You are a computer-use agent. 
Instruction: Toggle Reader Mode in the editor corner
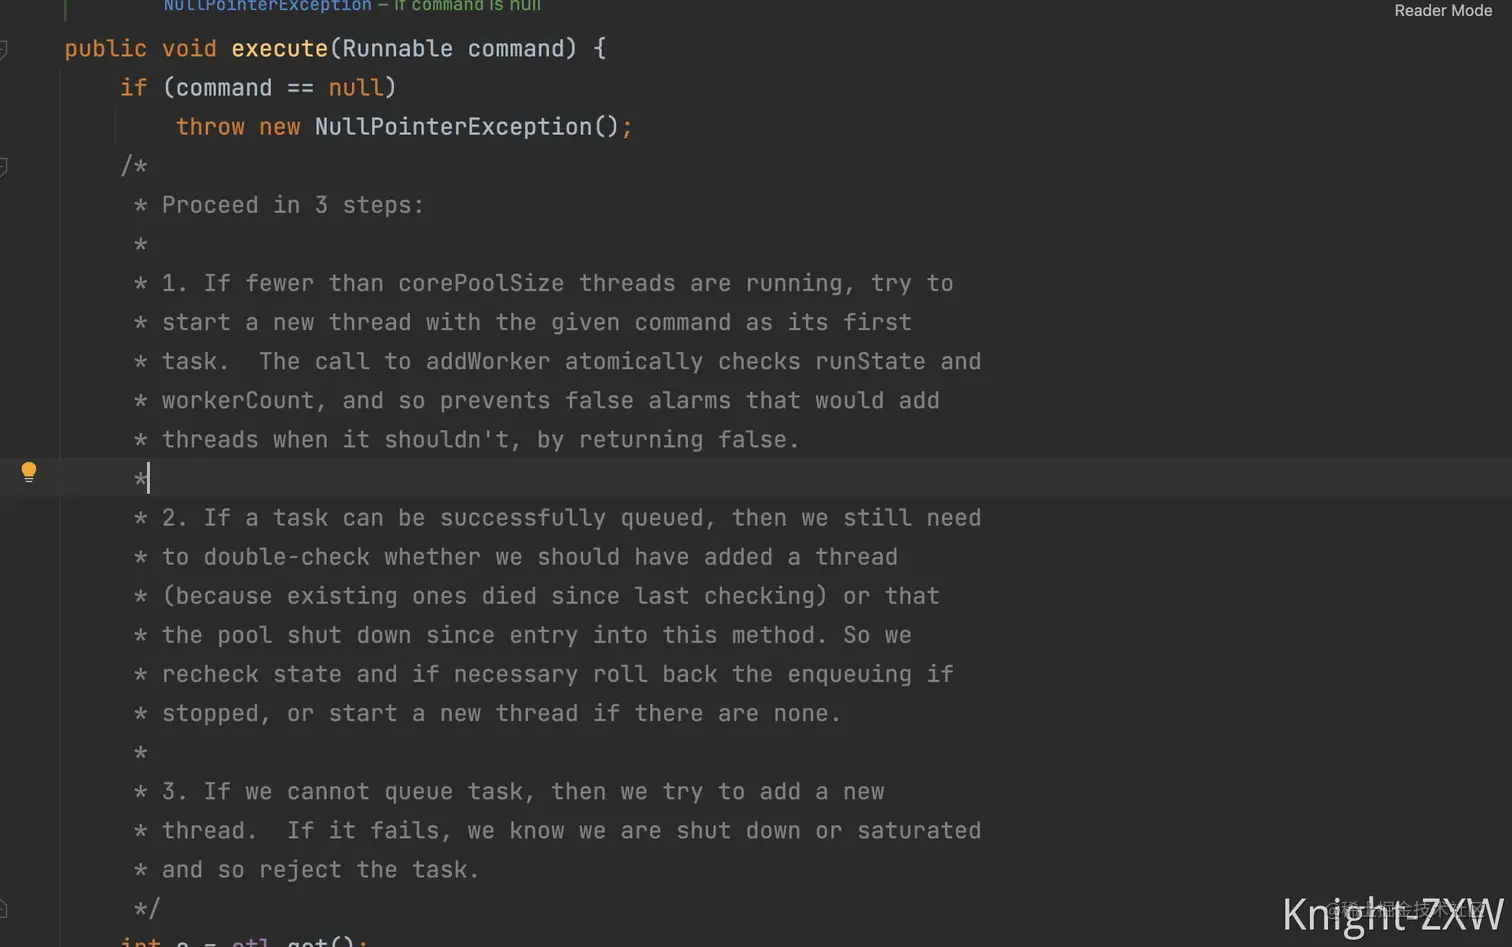coord(1443,10)
